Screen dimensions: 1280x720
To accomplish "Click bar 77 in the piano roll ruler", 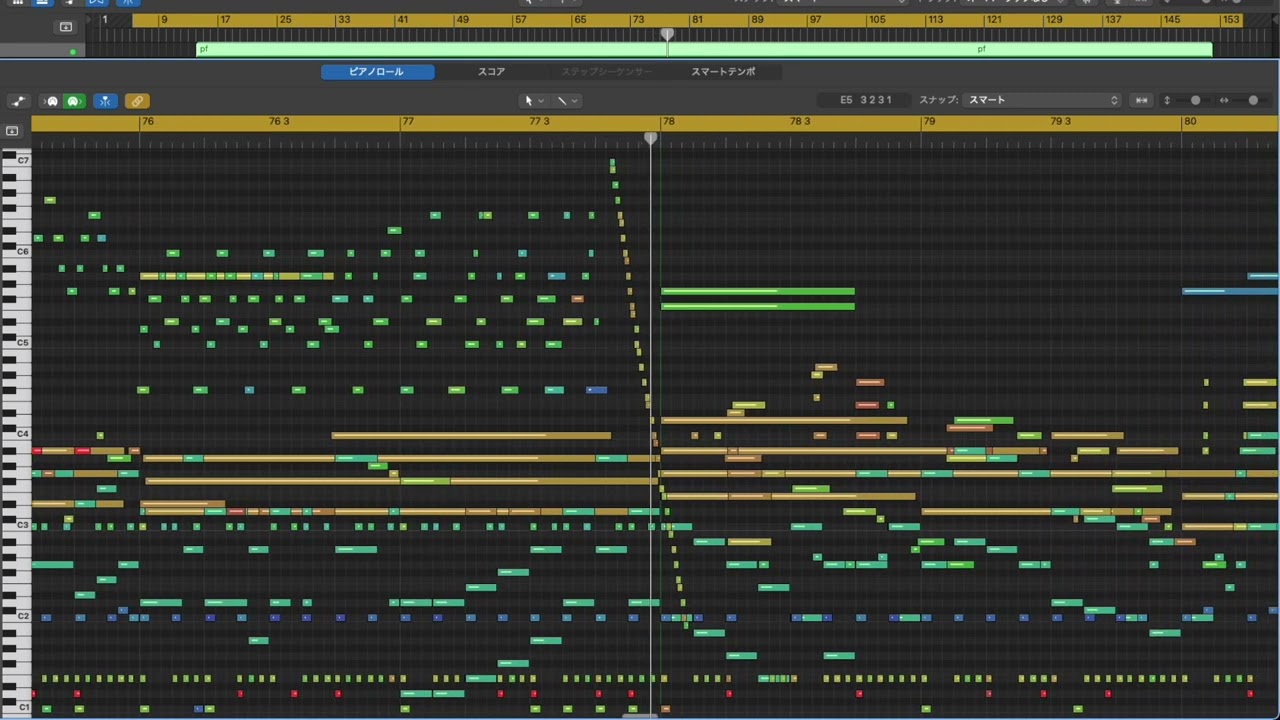I will tap(407, 121).
